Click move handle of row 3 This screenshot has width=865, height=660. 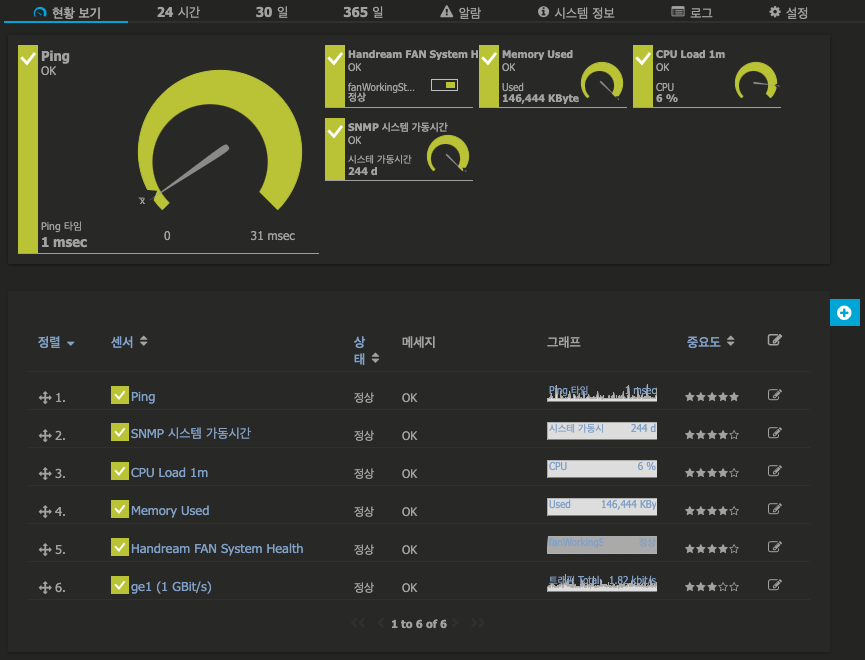coord(45,474)
